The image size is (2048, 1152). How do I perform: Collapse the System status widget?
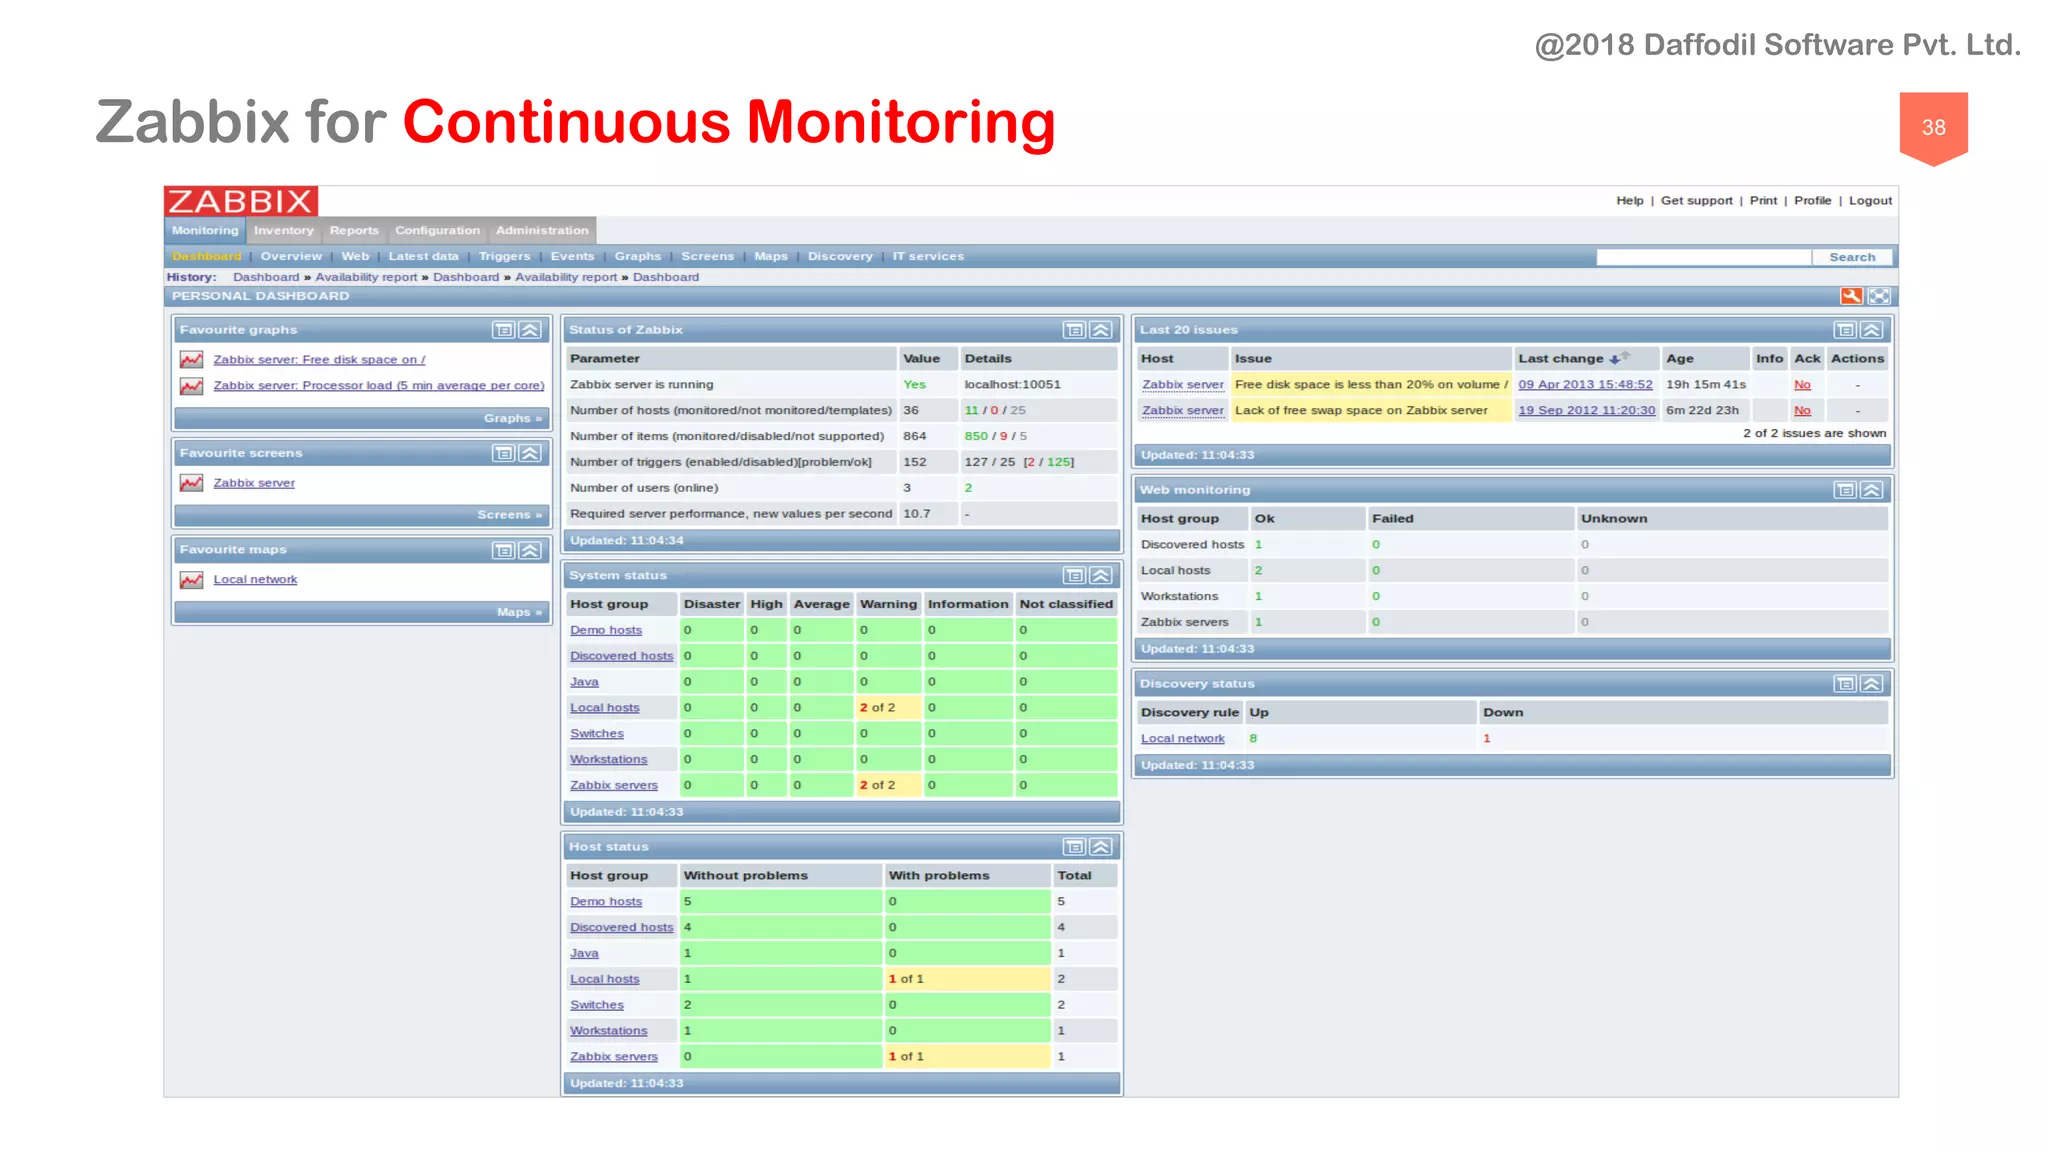coord(1101,575)
